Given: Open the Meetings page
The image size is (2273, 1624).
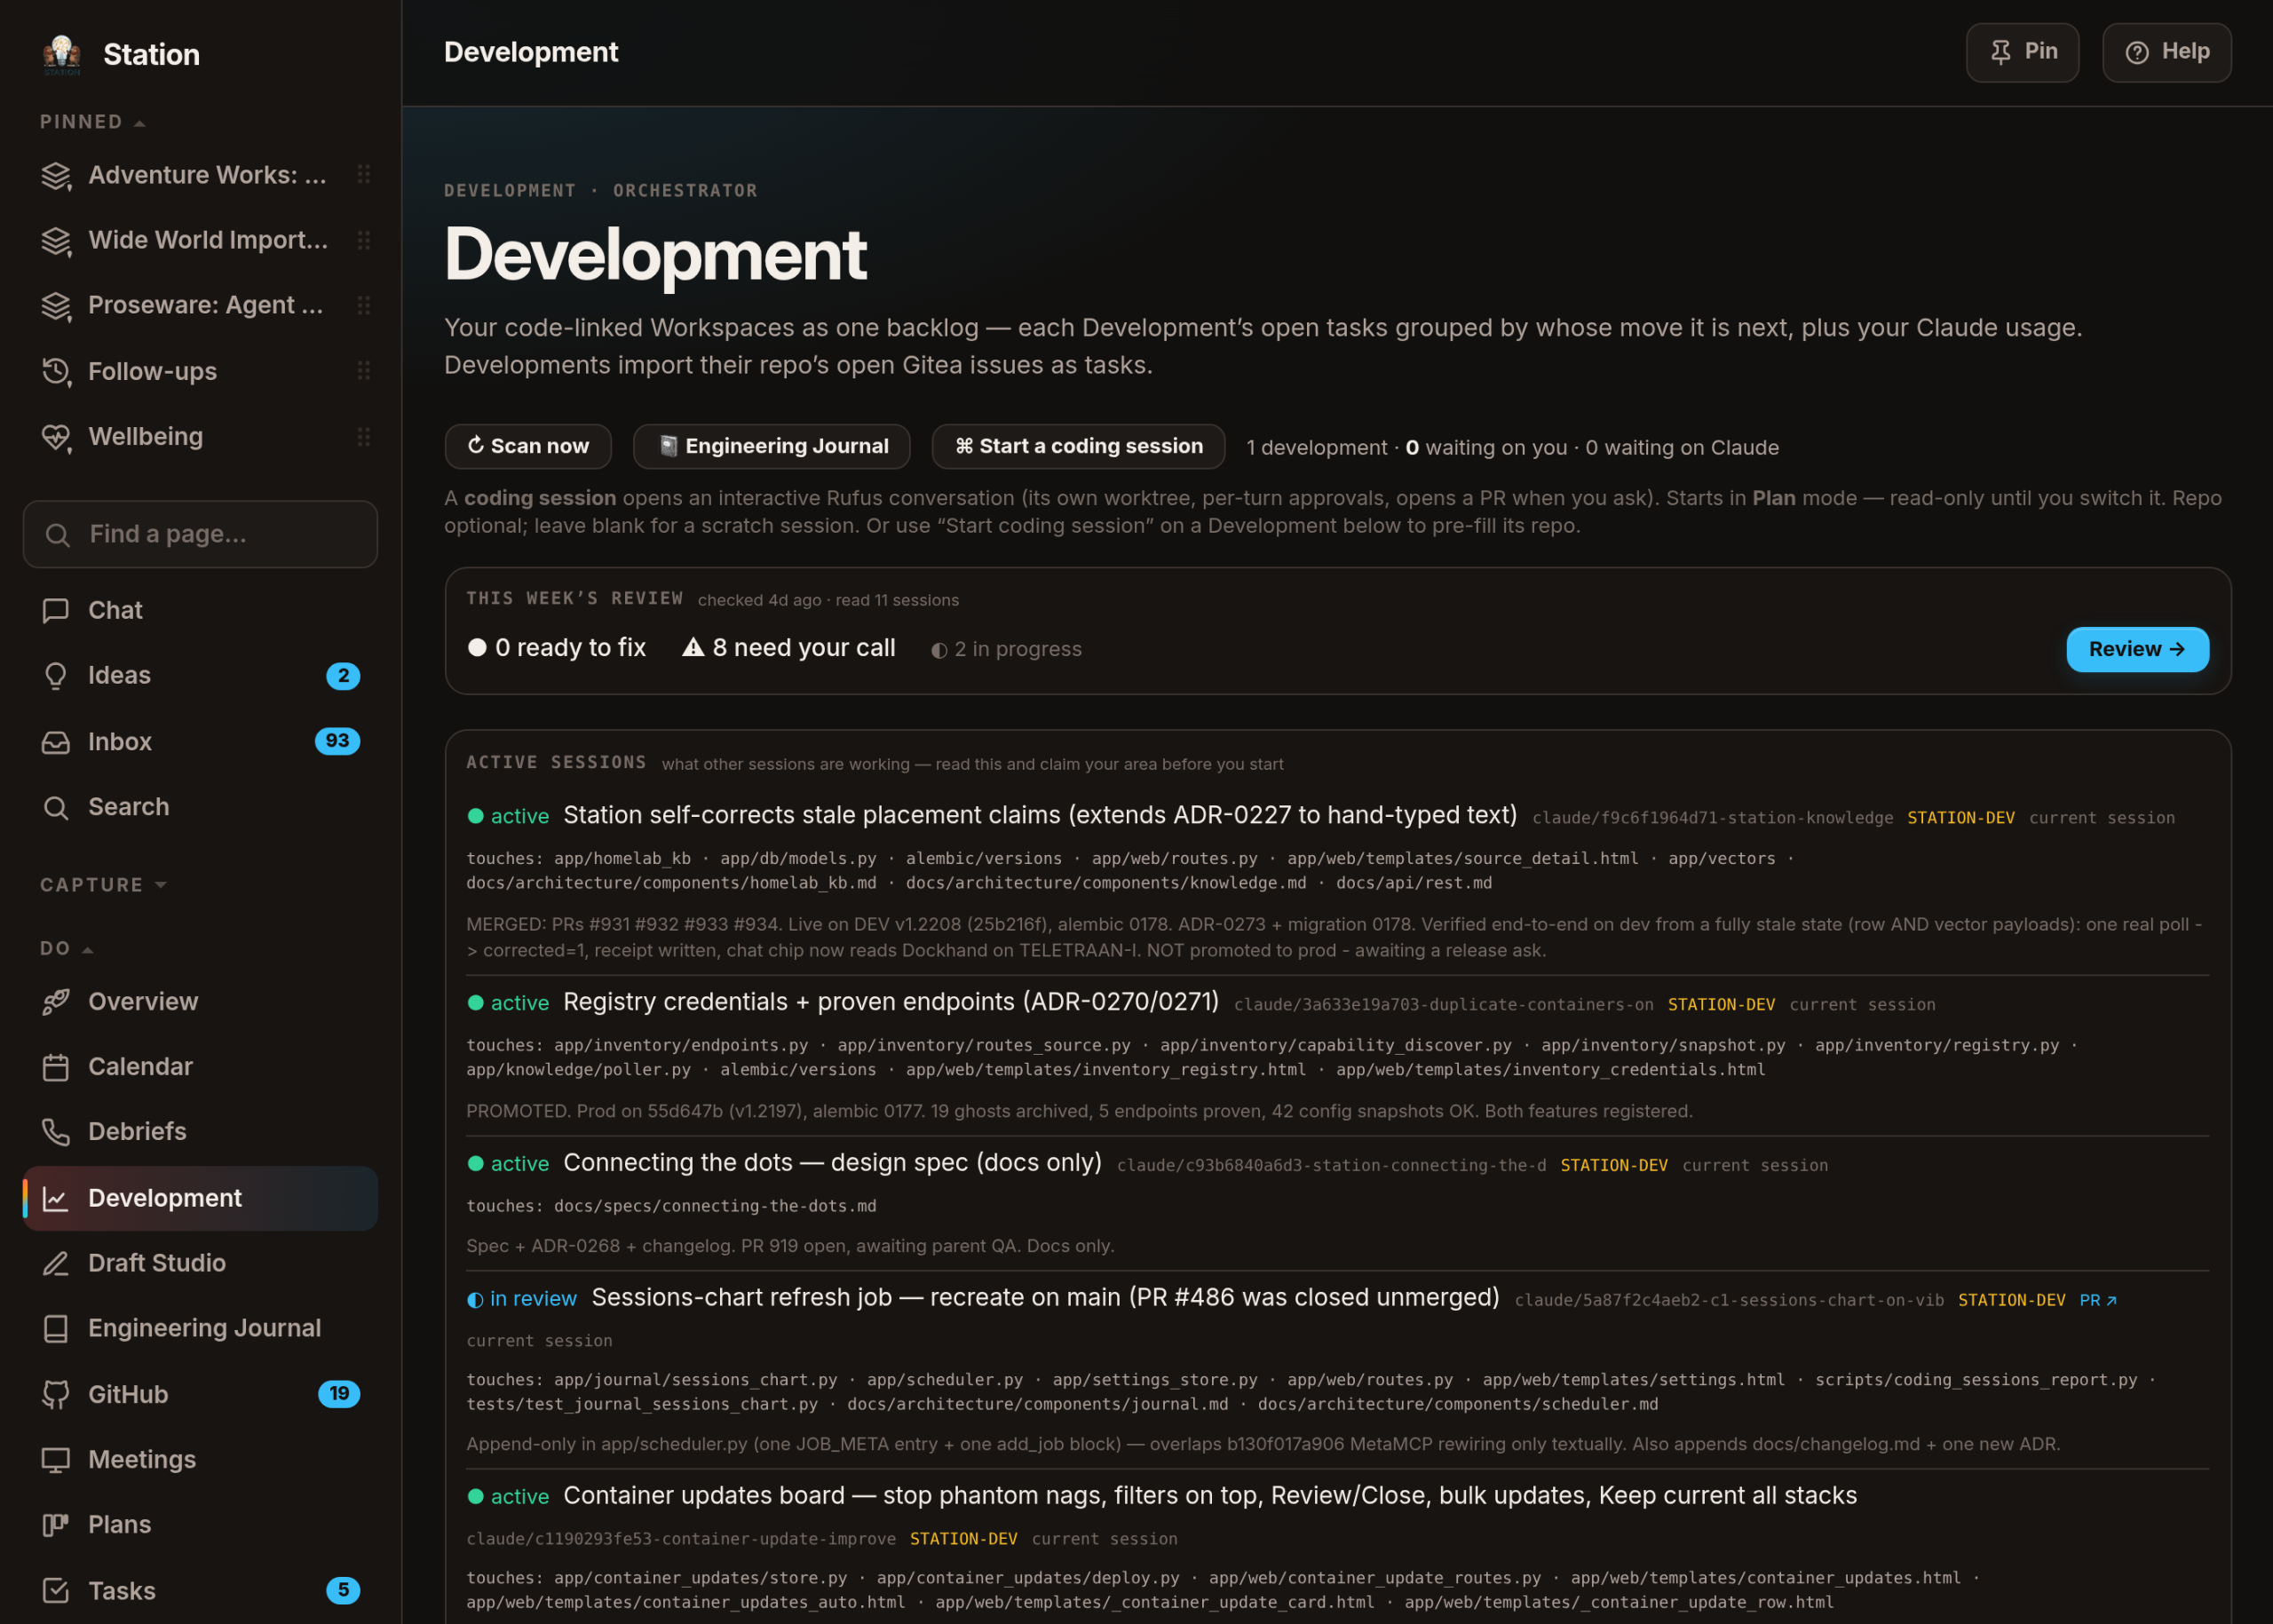Looking at the screenshot, I should pos(200,1460).
